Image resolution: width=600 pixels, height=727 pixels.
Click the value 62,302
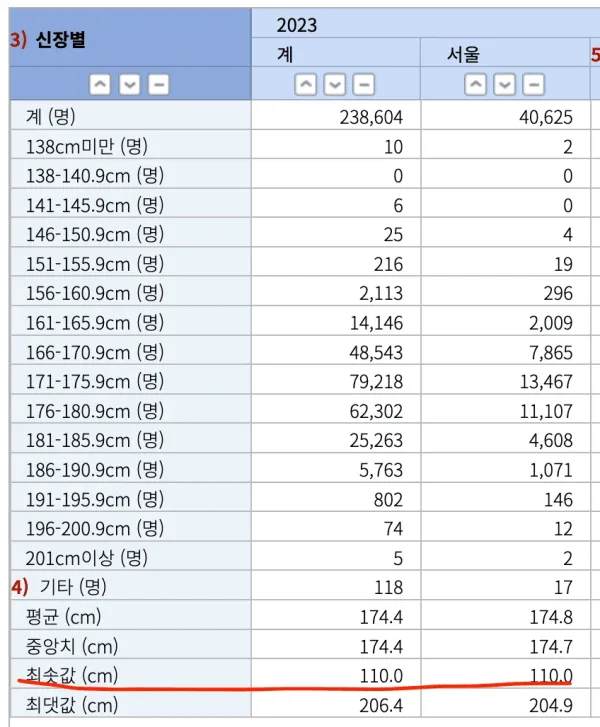click(376, 411)
